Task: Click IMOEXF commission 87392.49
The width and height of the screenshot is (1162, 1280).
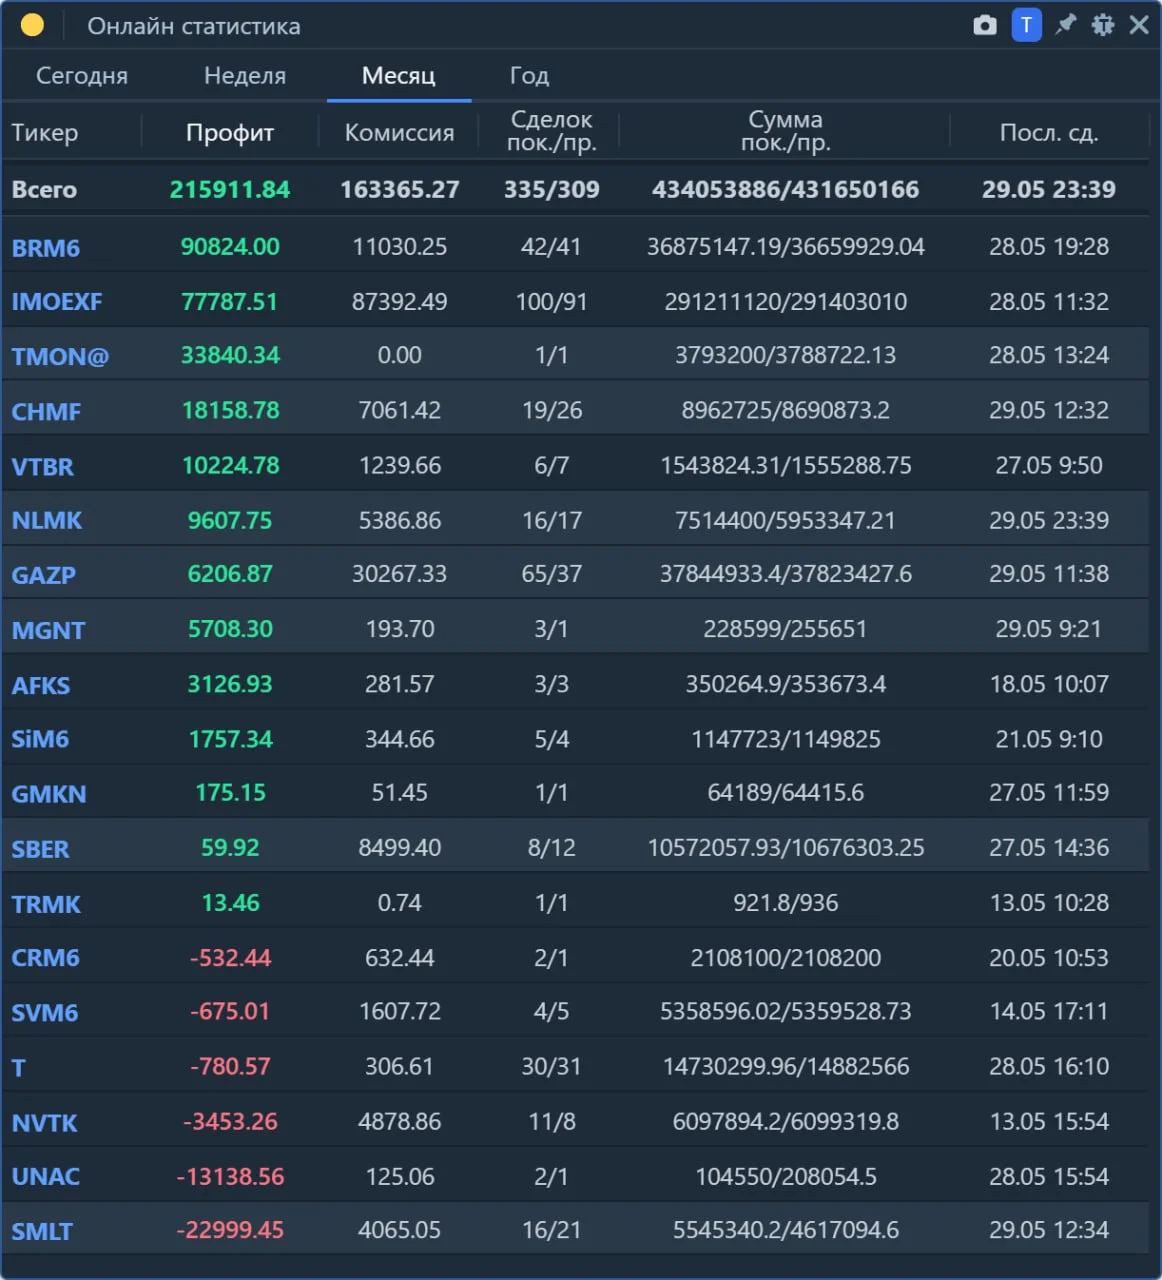Action: click(x=400, y=302)
